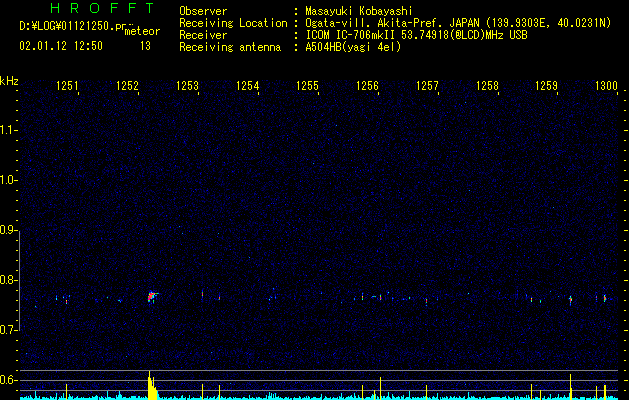This screenshot has height=400, width=629.
Task: Click the 'Observer' field label
Action: [x=203, y=11]
